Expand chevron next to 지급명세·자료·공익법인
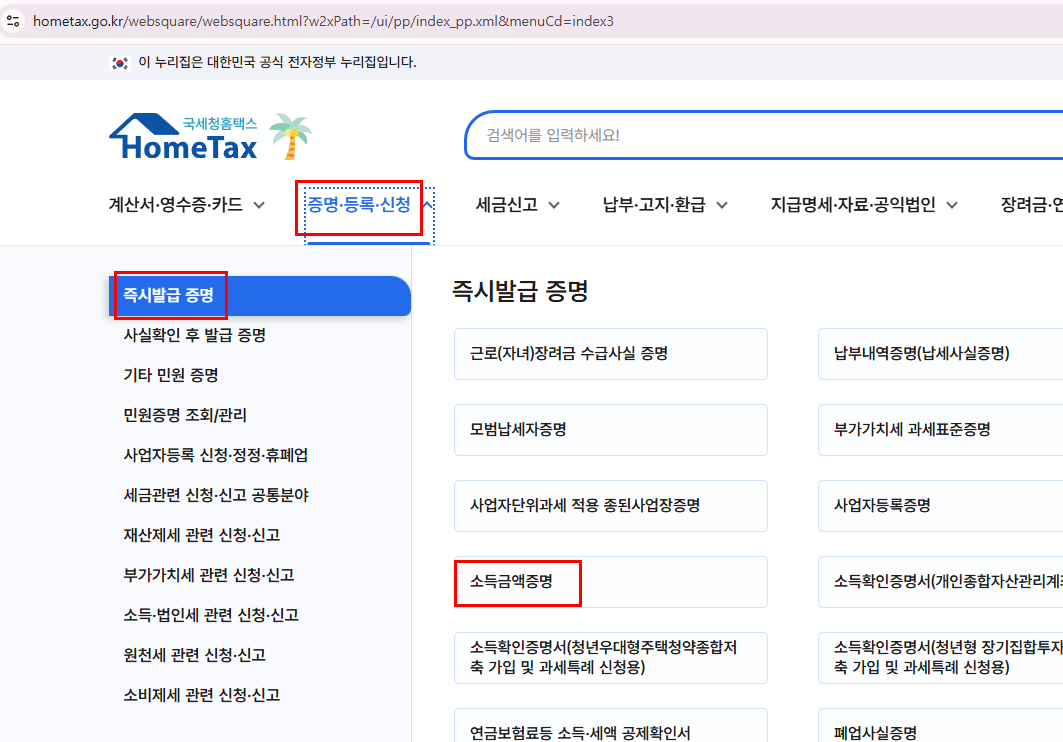 click(x=952, y=205)
